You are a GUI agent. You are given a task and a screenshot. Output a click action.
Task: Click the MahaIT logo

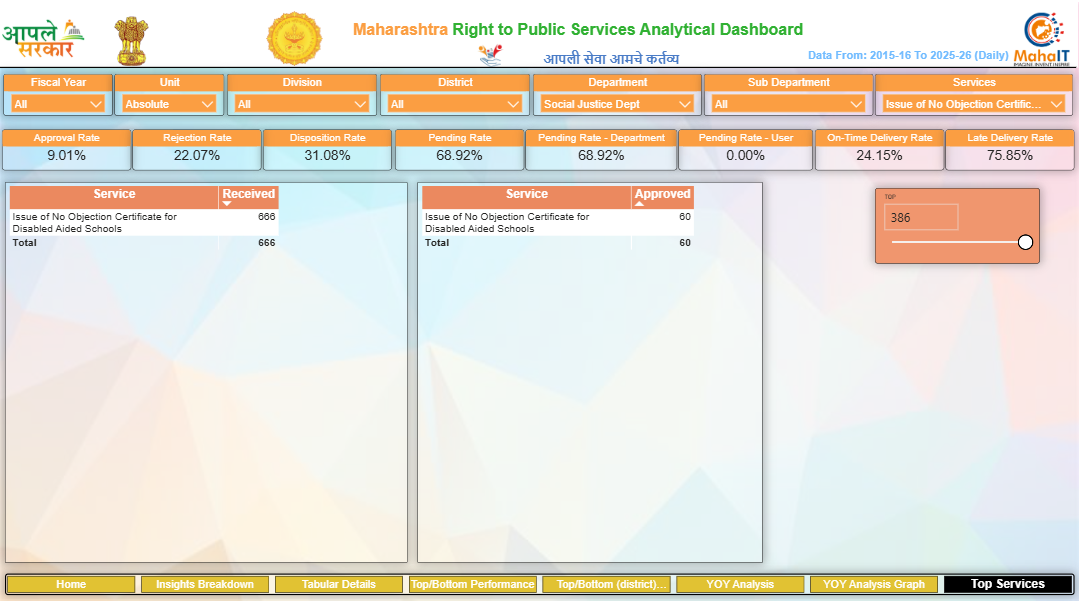pos(1043,38)
